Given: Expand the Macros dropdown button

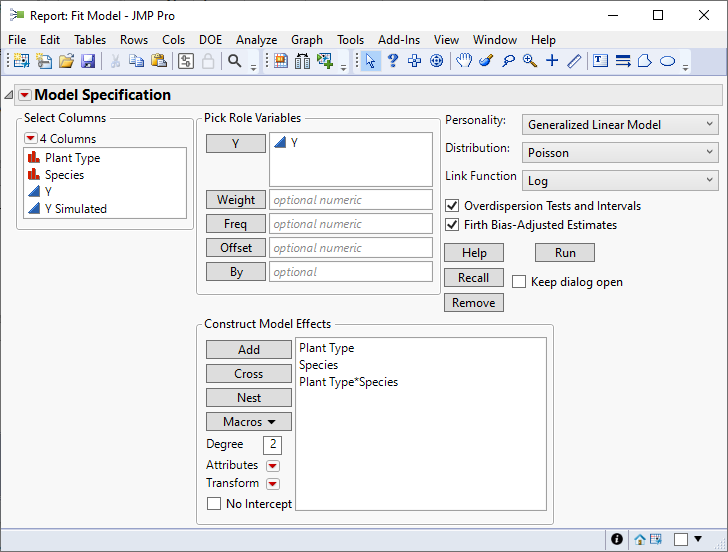Looking at the screenshot, I should coord(249,422).
